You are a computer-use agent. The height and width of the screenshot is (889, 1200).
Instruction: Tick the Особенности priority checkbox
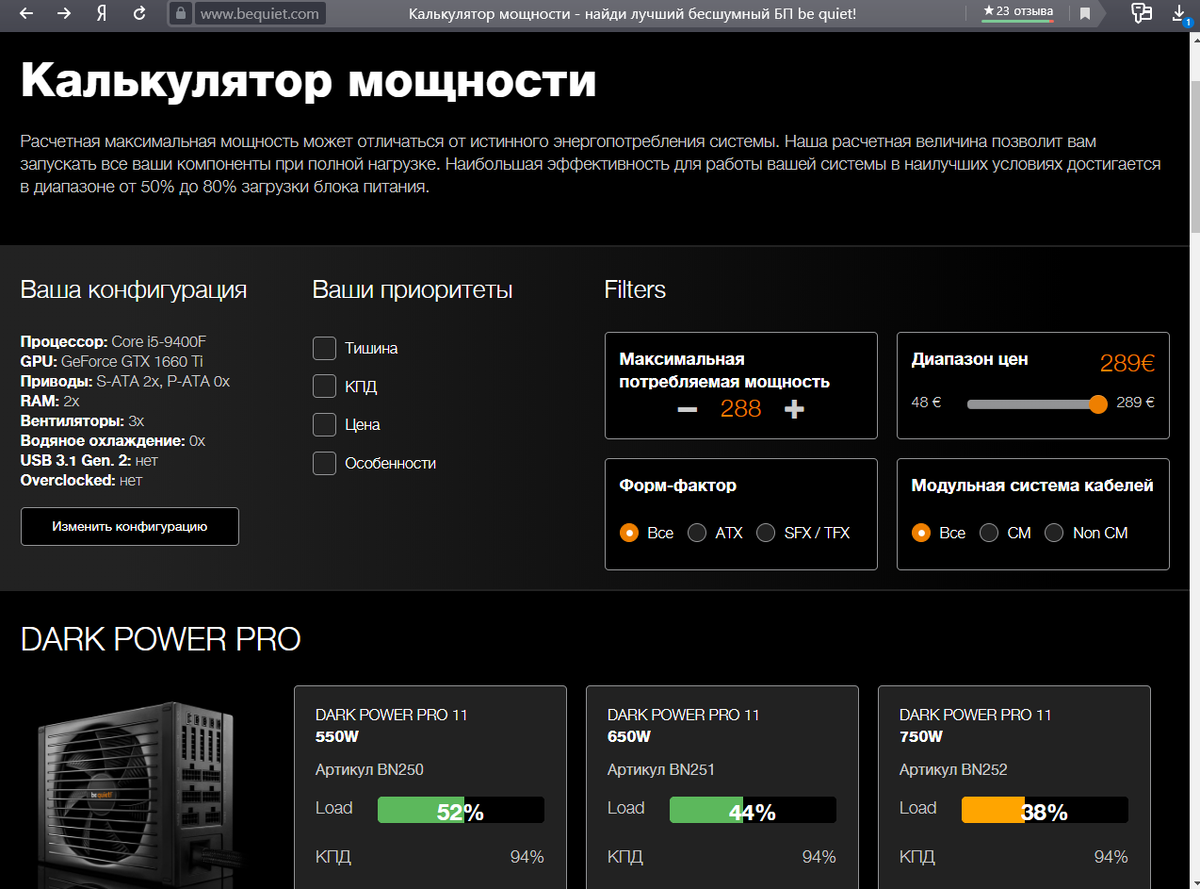pyautogui.click(x=324, y=463)
